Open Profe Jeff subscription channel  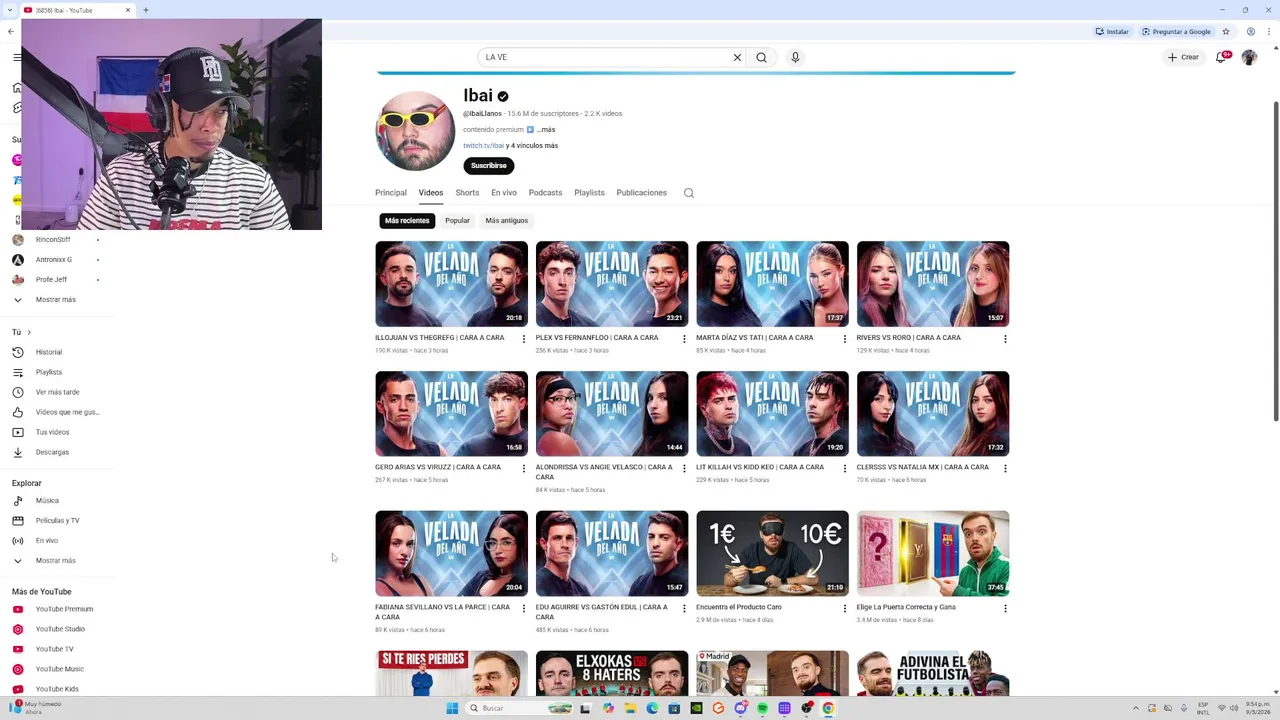[51, 279]
